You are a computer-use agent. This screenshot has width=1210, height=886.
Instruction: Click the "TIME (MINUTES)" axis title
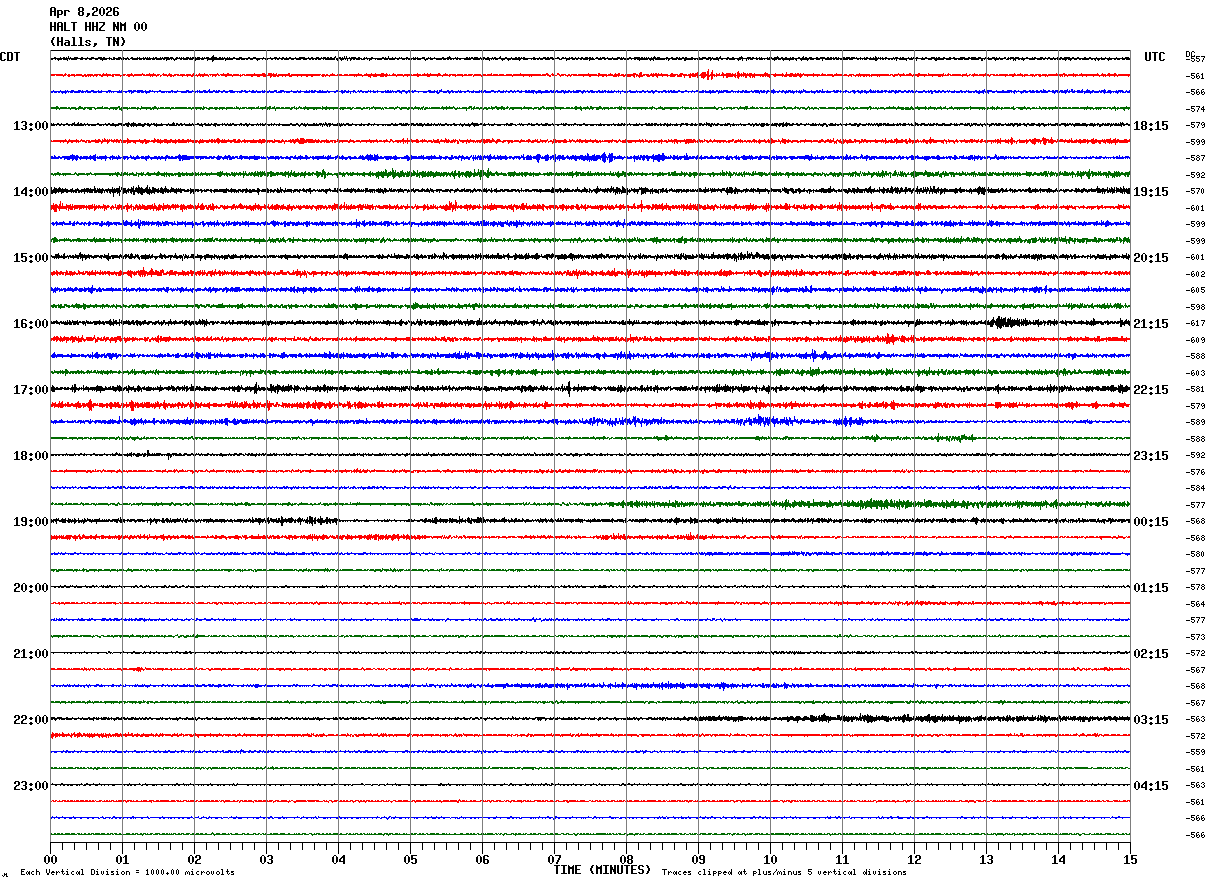click(602, 870)
